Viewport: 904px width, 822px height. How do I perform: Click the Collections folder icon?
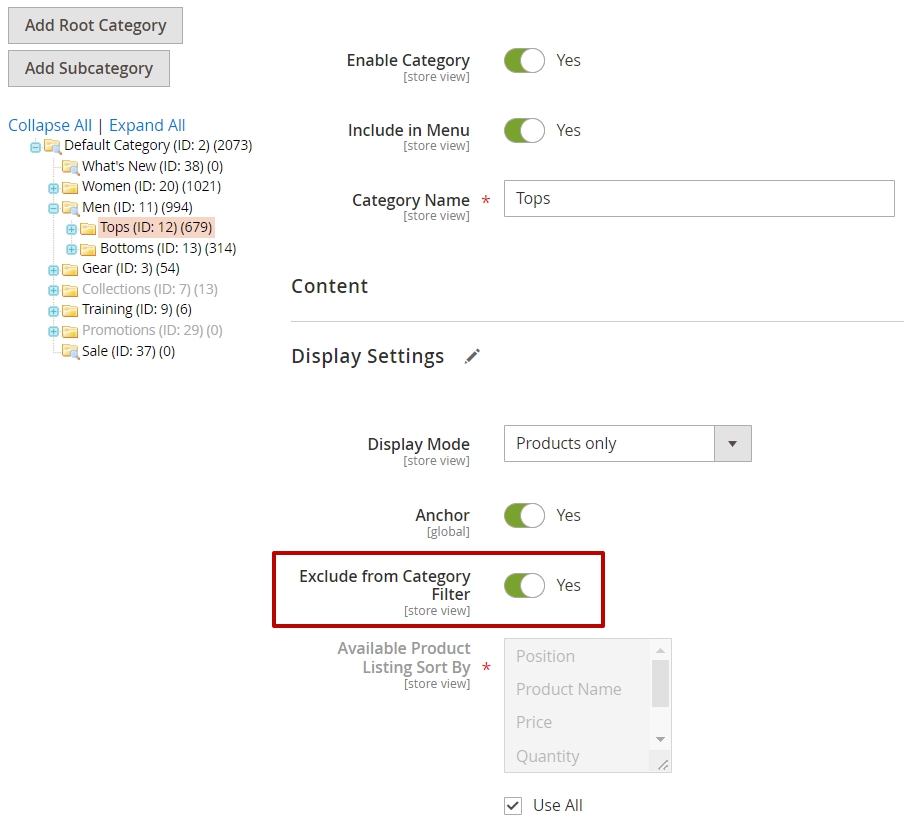click(70, 290)
